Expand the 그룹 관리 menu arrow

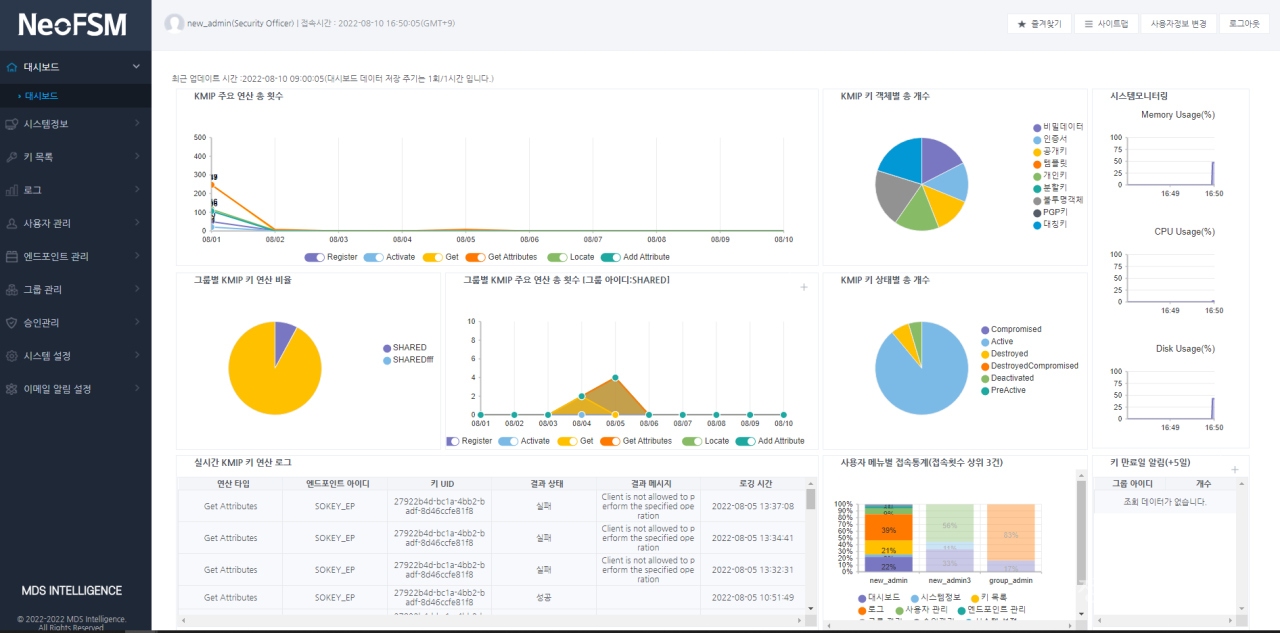click(137, 289)
